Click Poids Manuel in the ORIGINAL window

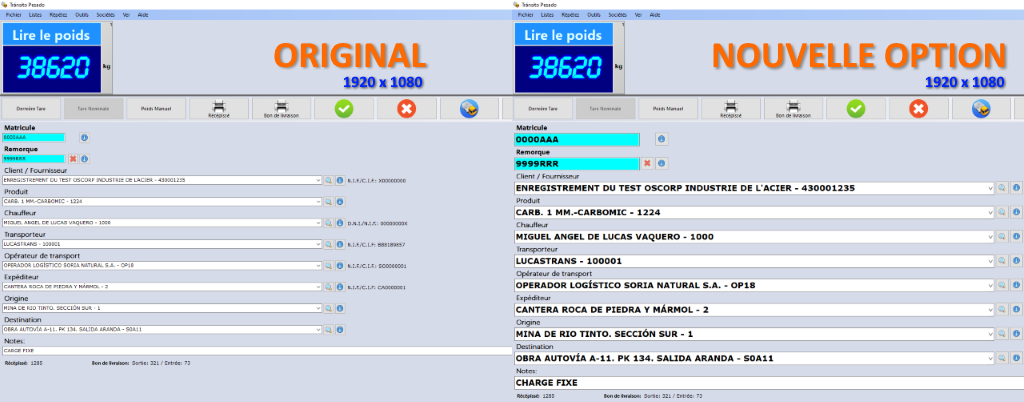tap(156, 108)
